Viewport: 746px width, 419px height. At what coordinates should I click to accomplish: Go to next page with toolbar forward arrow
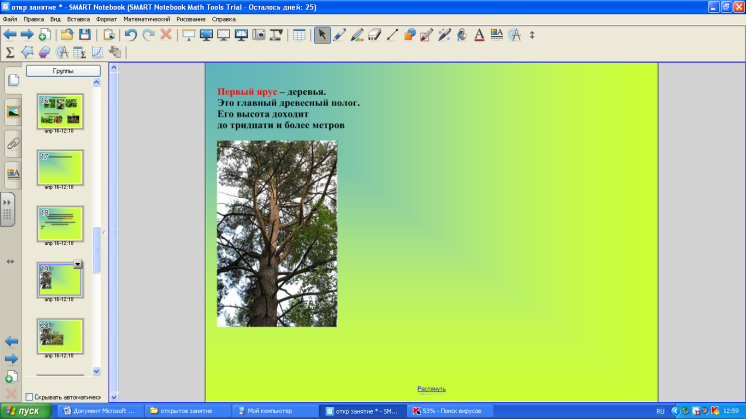pyautogui.click(x=27, y=35)
